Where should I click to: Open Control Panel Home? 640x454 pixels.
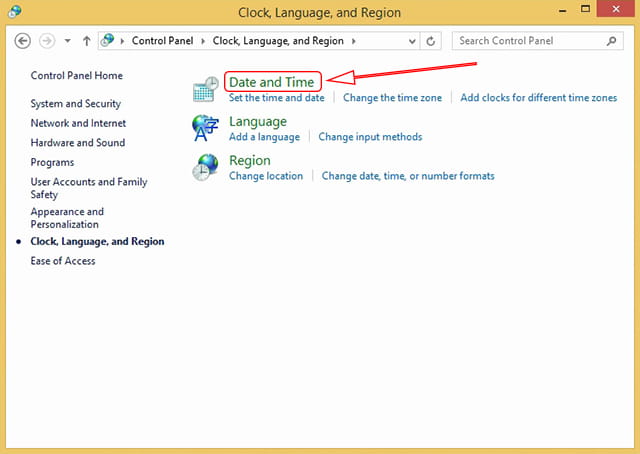pyautogui.click(x=77, y=76)
